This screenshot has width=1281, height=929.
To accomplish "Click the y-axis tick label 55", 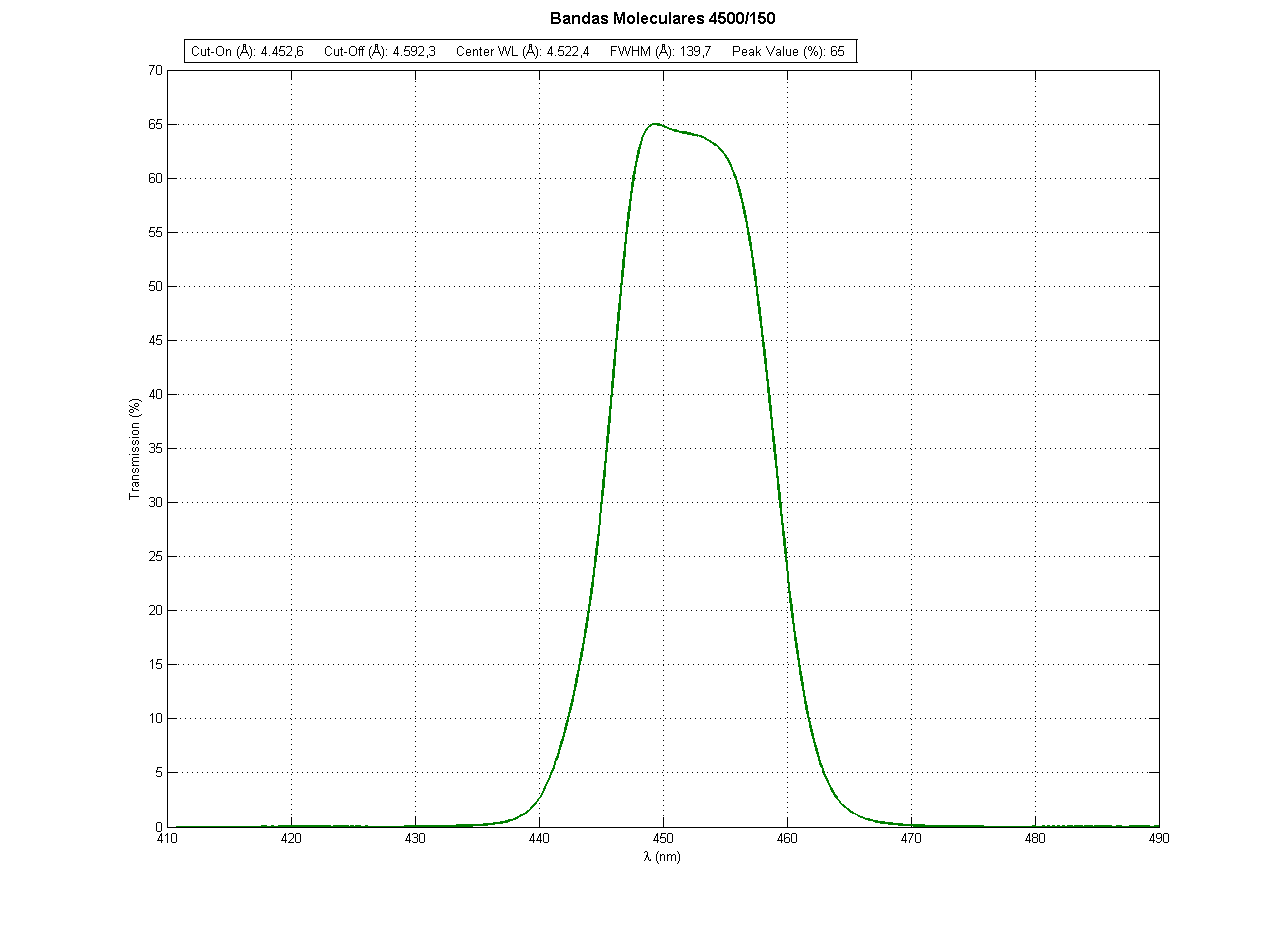I will point(154,233).
